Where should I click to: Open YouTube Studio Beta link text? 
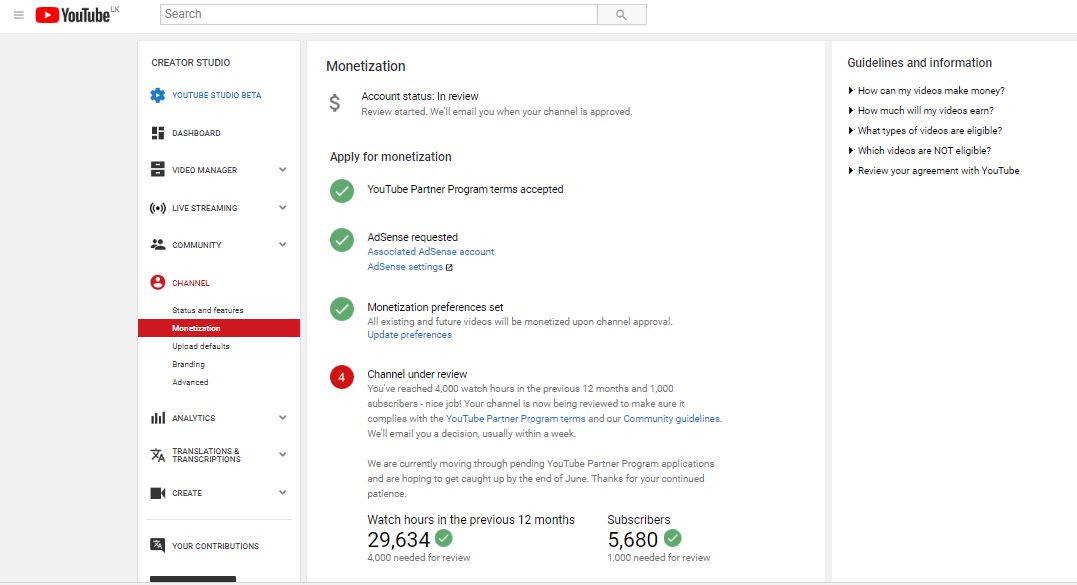[216, 95]
